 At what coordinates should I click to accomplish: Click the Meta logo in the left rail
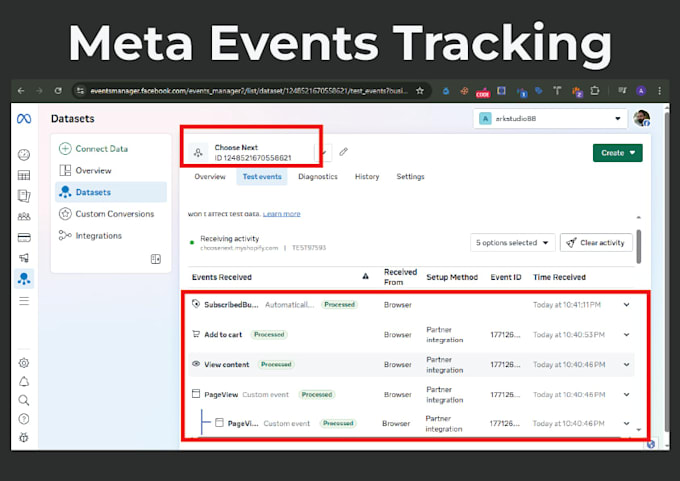click(24, 118)
